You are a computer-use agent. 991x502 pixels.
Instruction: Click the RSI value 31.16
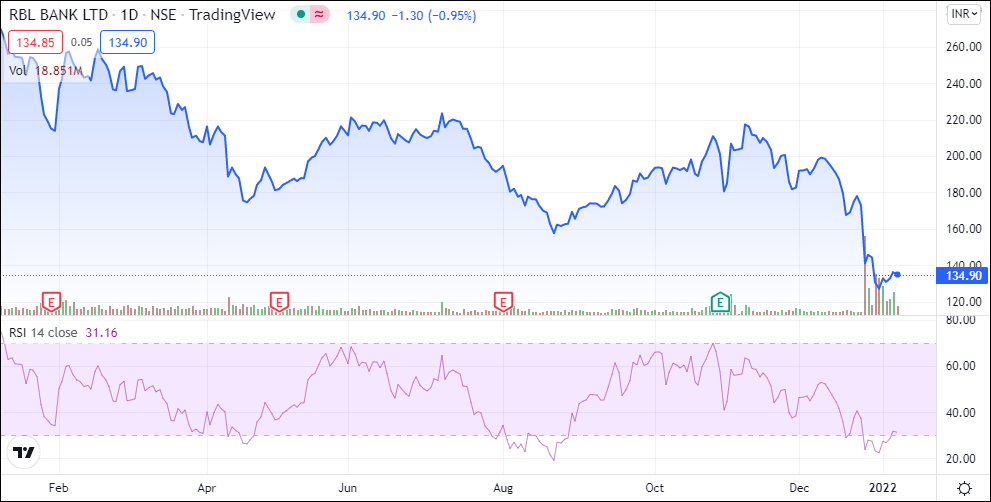click(101, 333)
